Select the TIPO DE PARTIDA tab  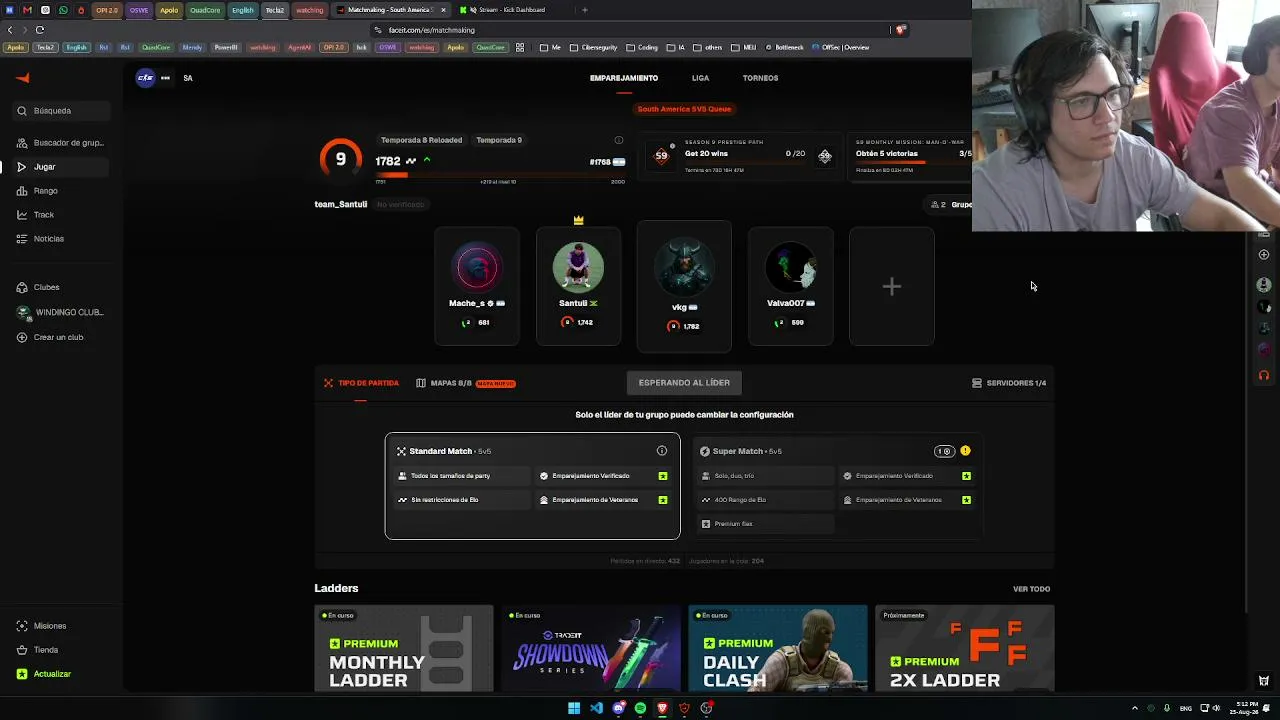click(361, 383)
